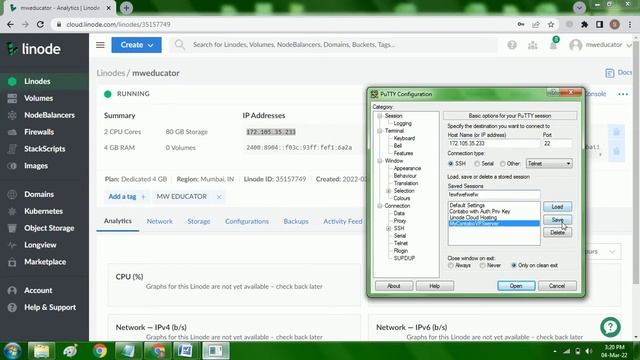Open the green chat help bubble
The height and width of the screenshot is (360, 640).
(x=610, y=327)
